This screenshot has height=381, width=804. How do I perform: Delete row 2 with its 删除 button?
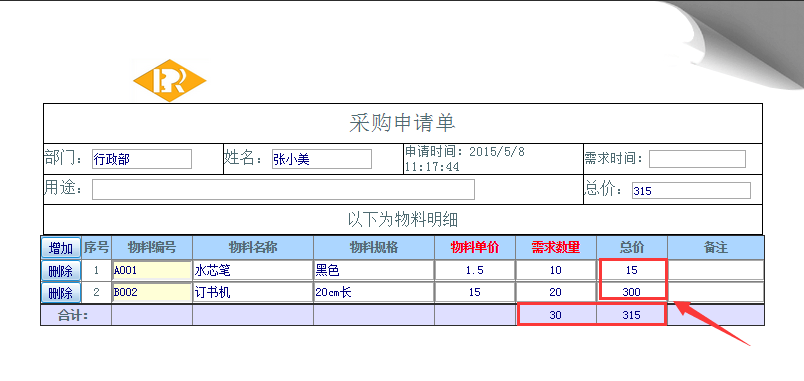click(61, 293)
